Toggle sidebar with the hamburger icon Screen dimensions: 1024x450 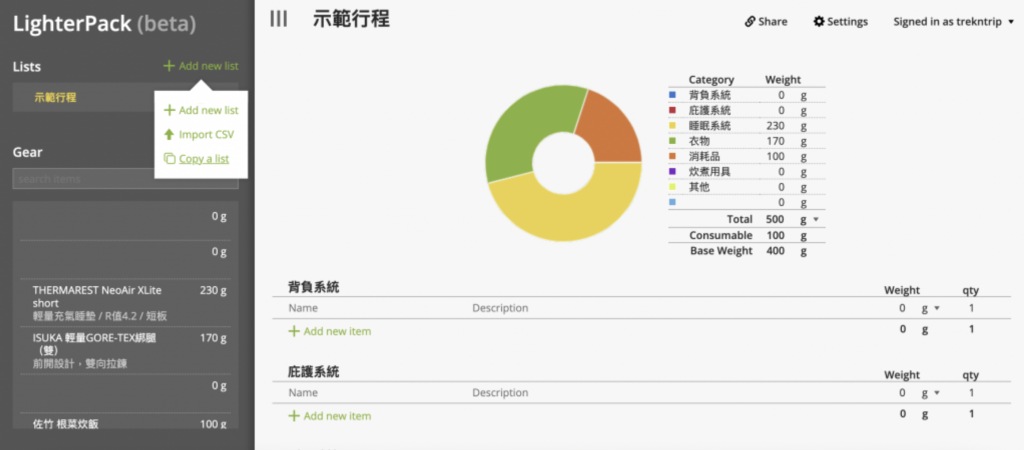[x=279, y=19]
